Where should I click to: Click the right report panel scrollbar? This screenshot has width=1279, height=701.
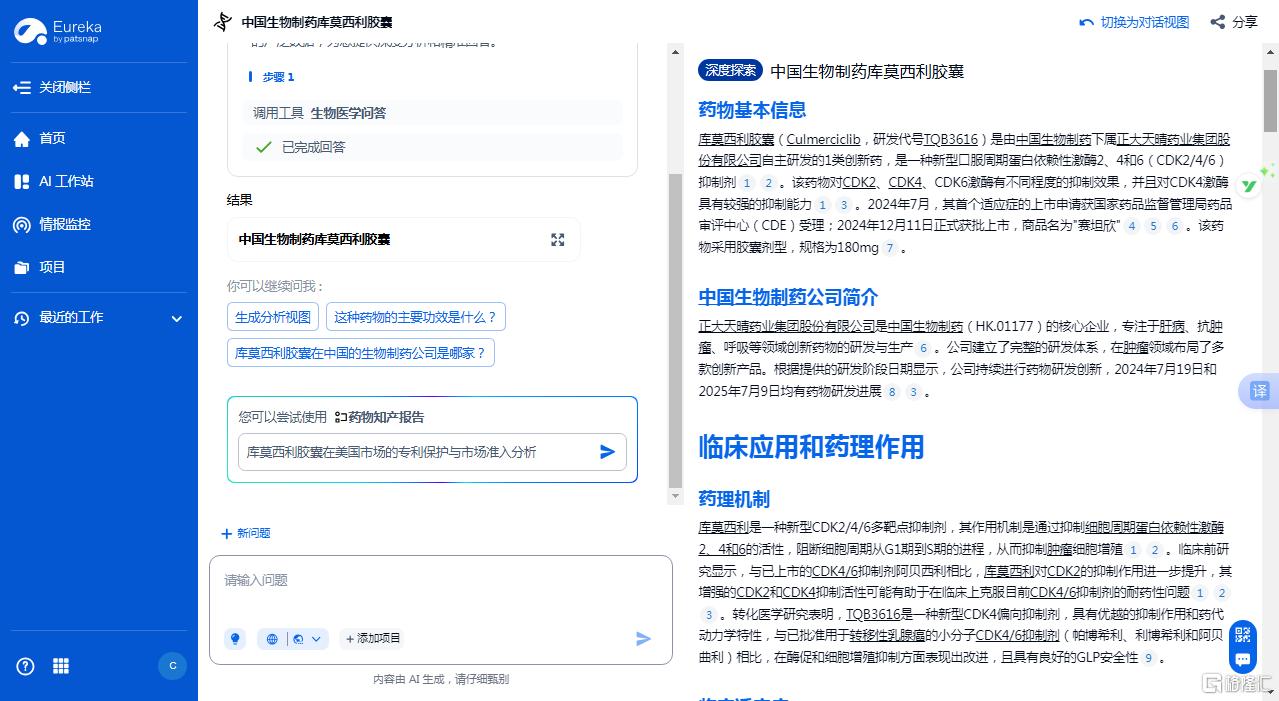1270,100
